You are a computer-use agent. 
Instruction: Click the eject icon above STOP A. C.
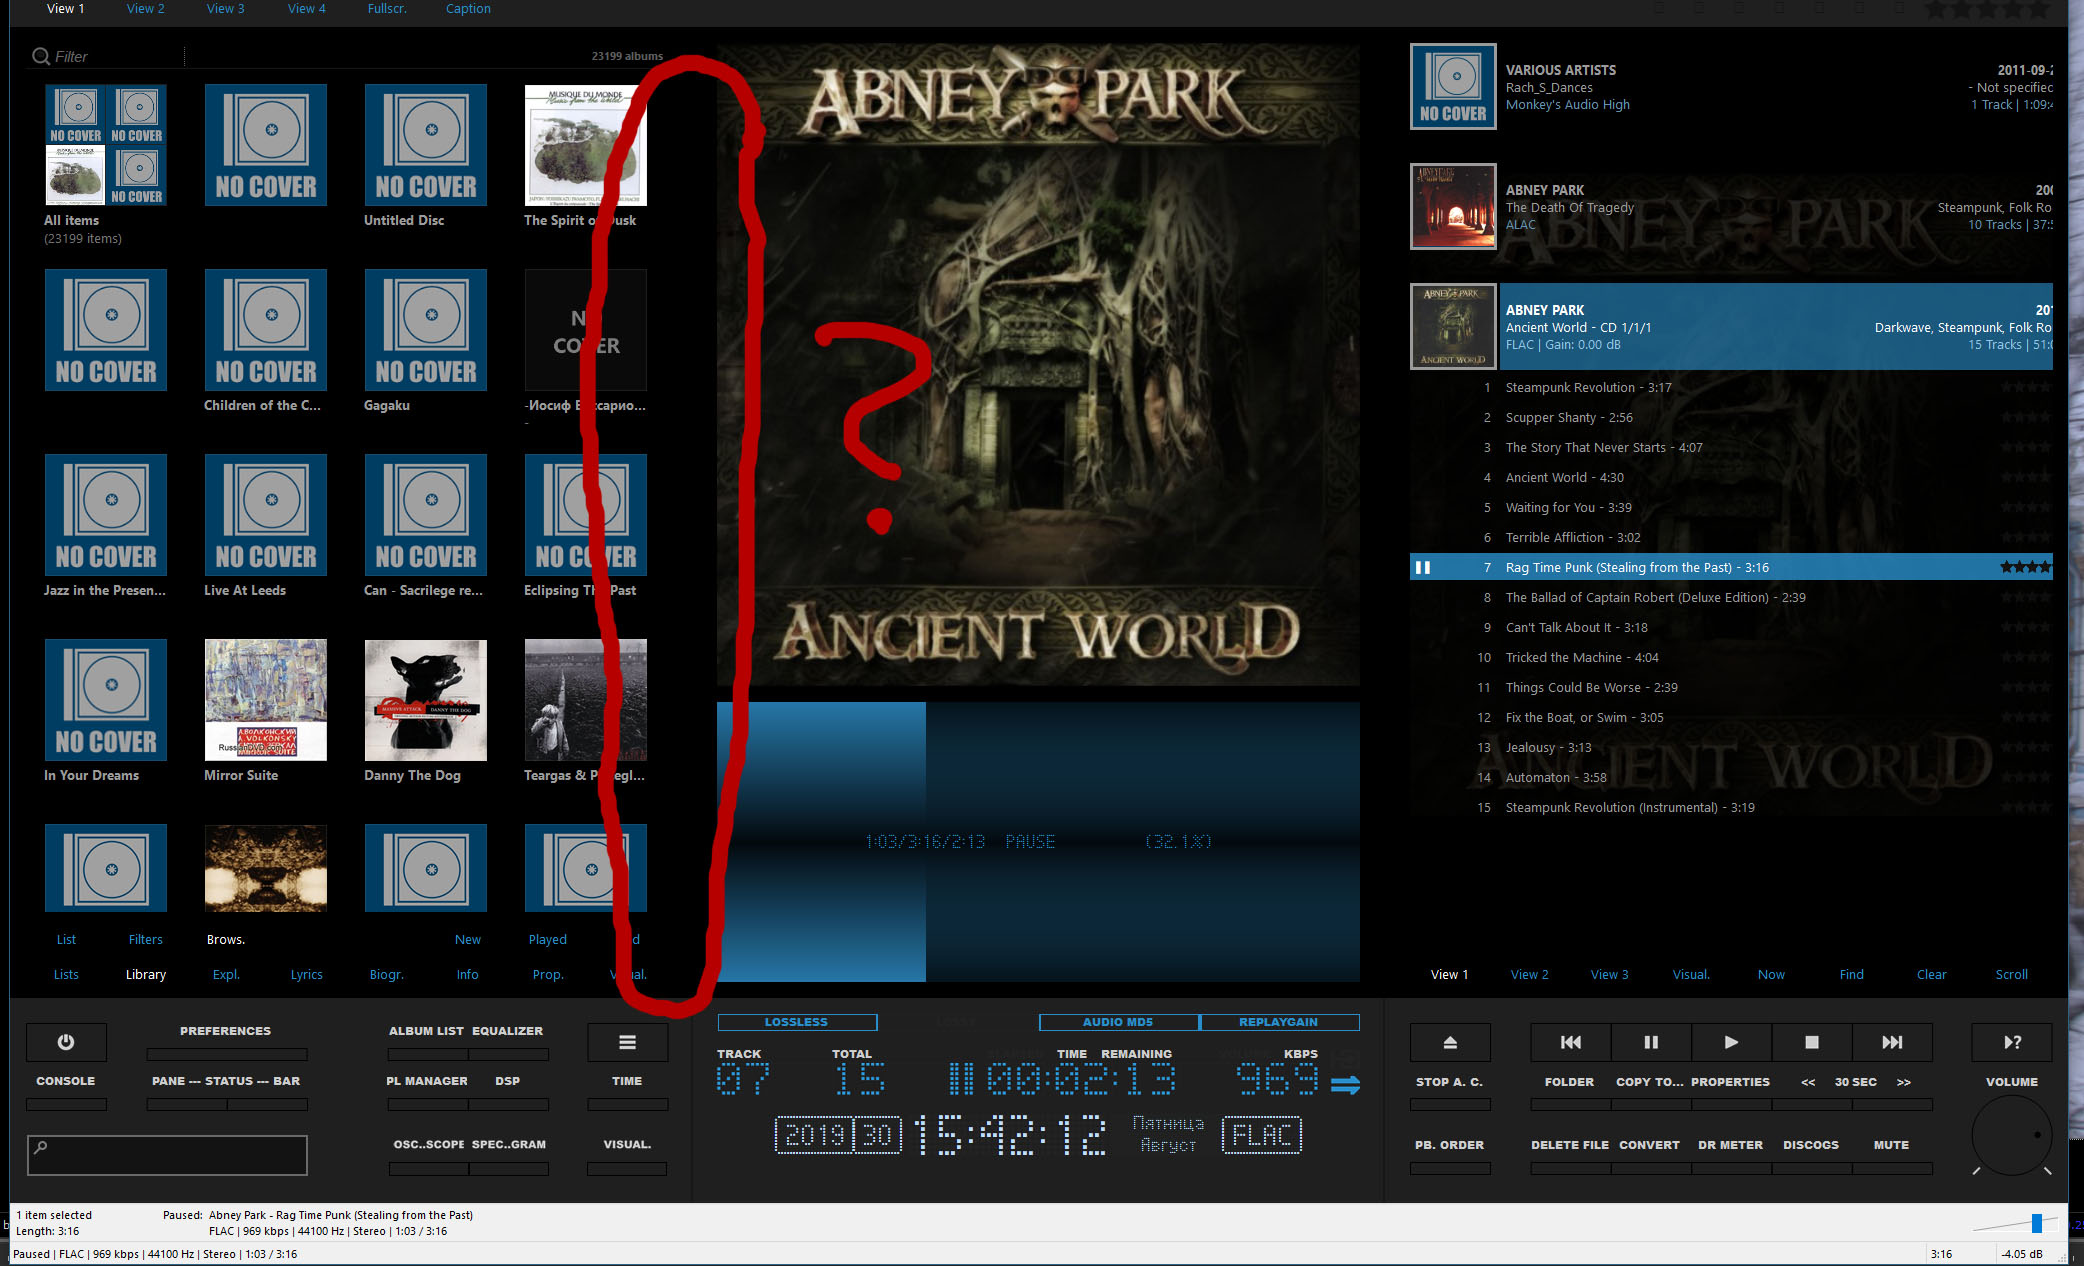pyautogui.click(x=1450, y=1042)
